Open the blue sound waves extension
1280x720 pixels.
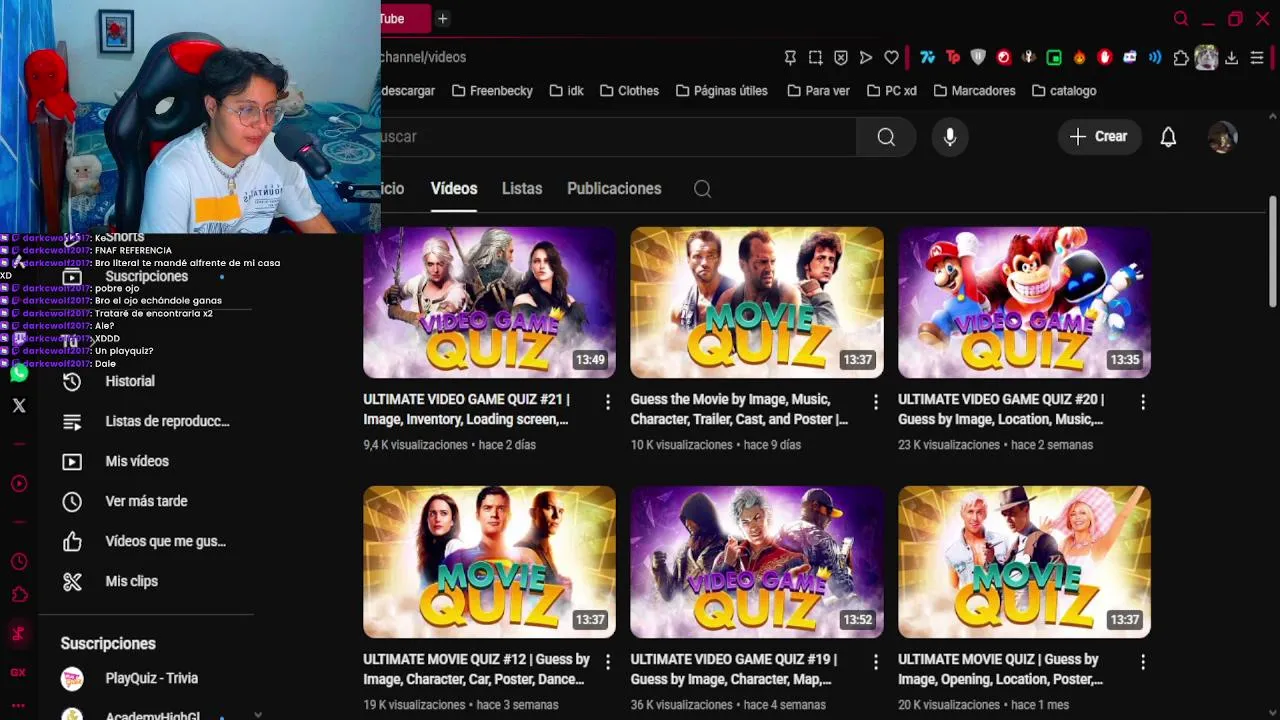coord(1155,58)
